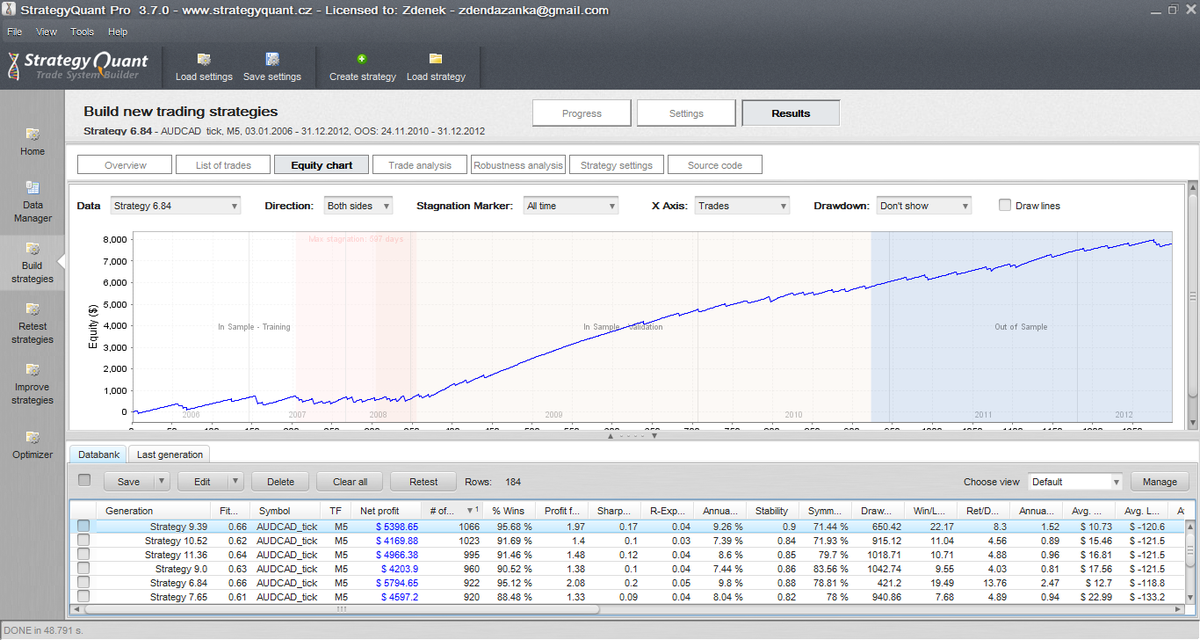The height and width of the screenshot is (640, 1200).
Task: Open the Trade analysis tab
Action: [420, 165]
